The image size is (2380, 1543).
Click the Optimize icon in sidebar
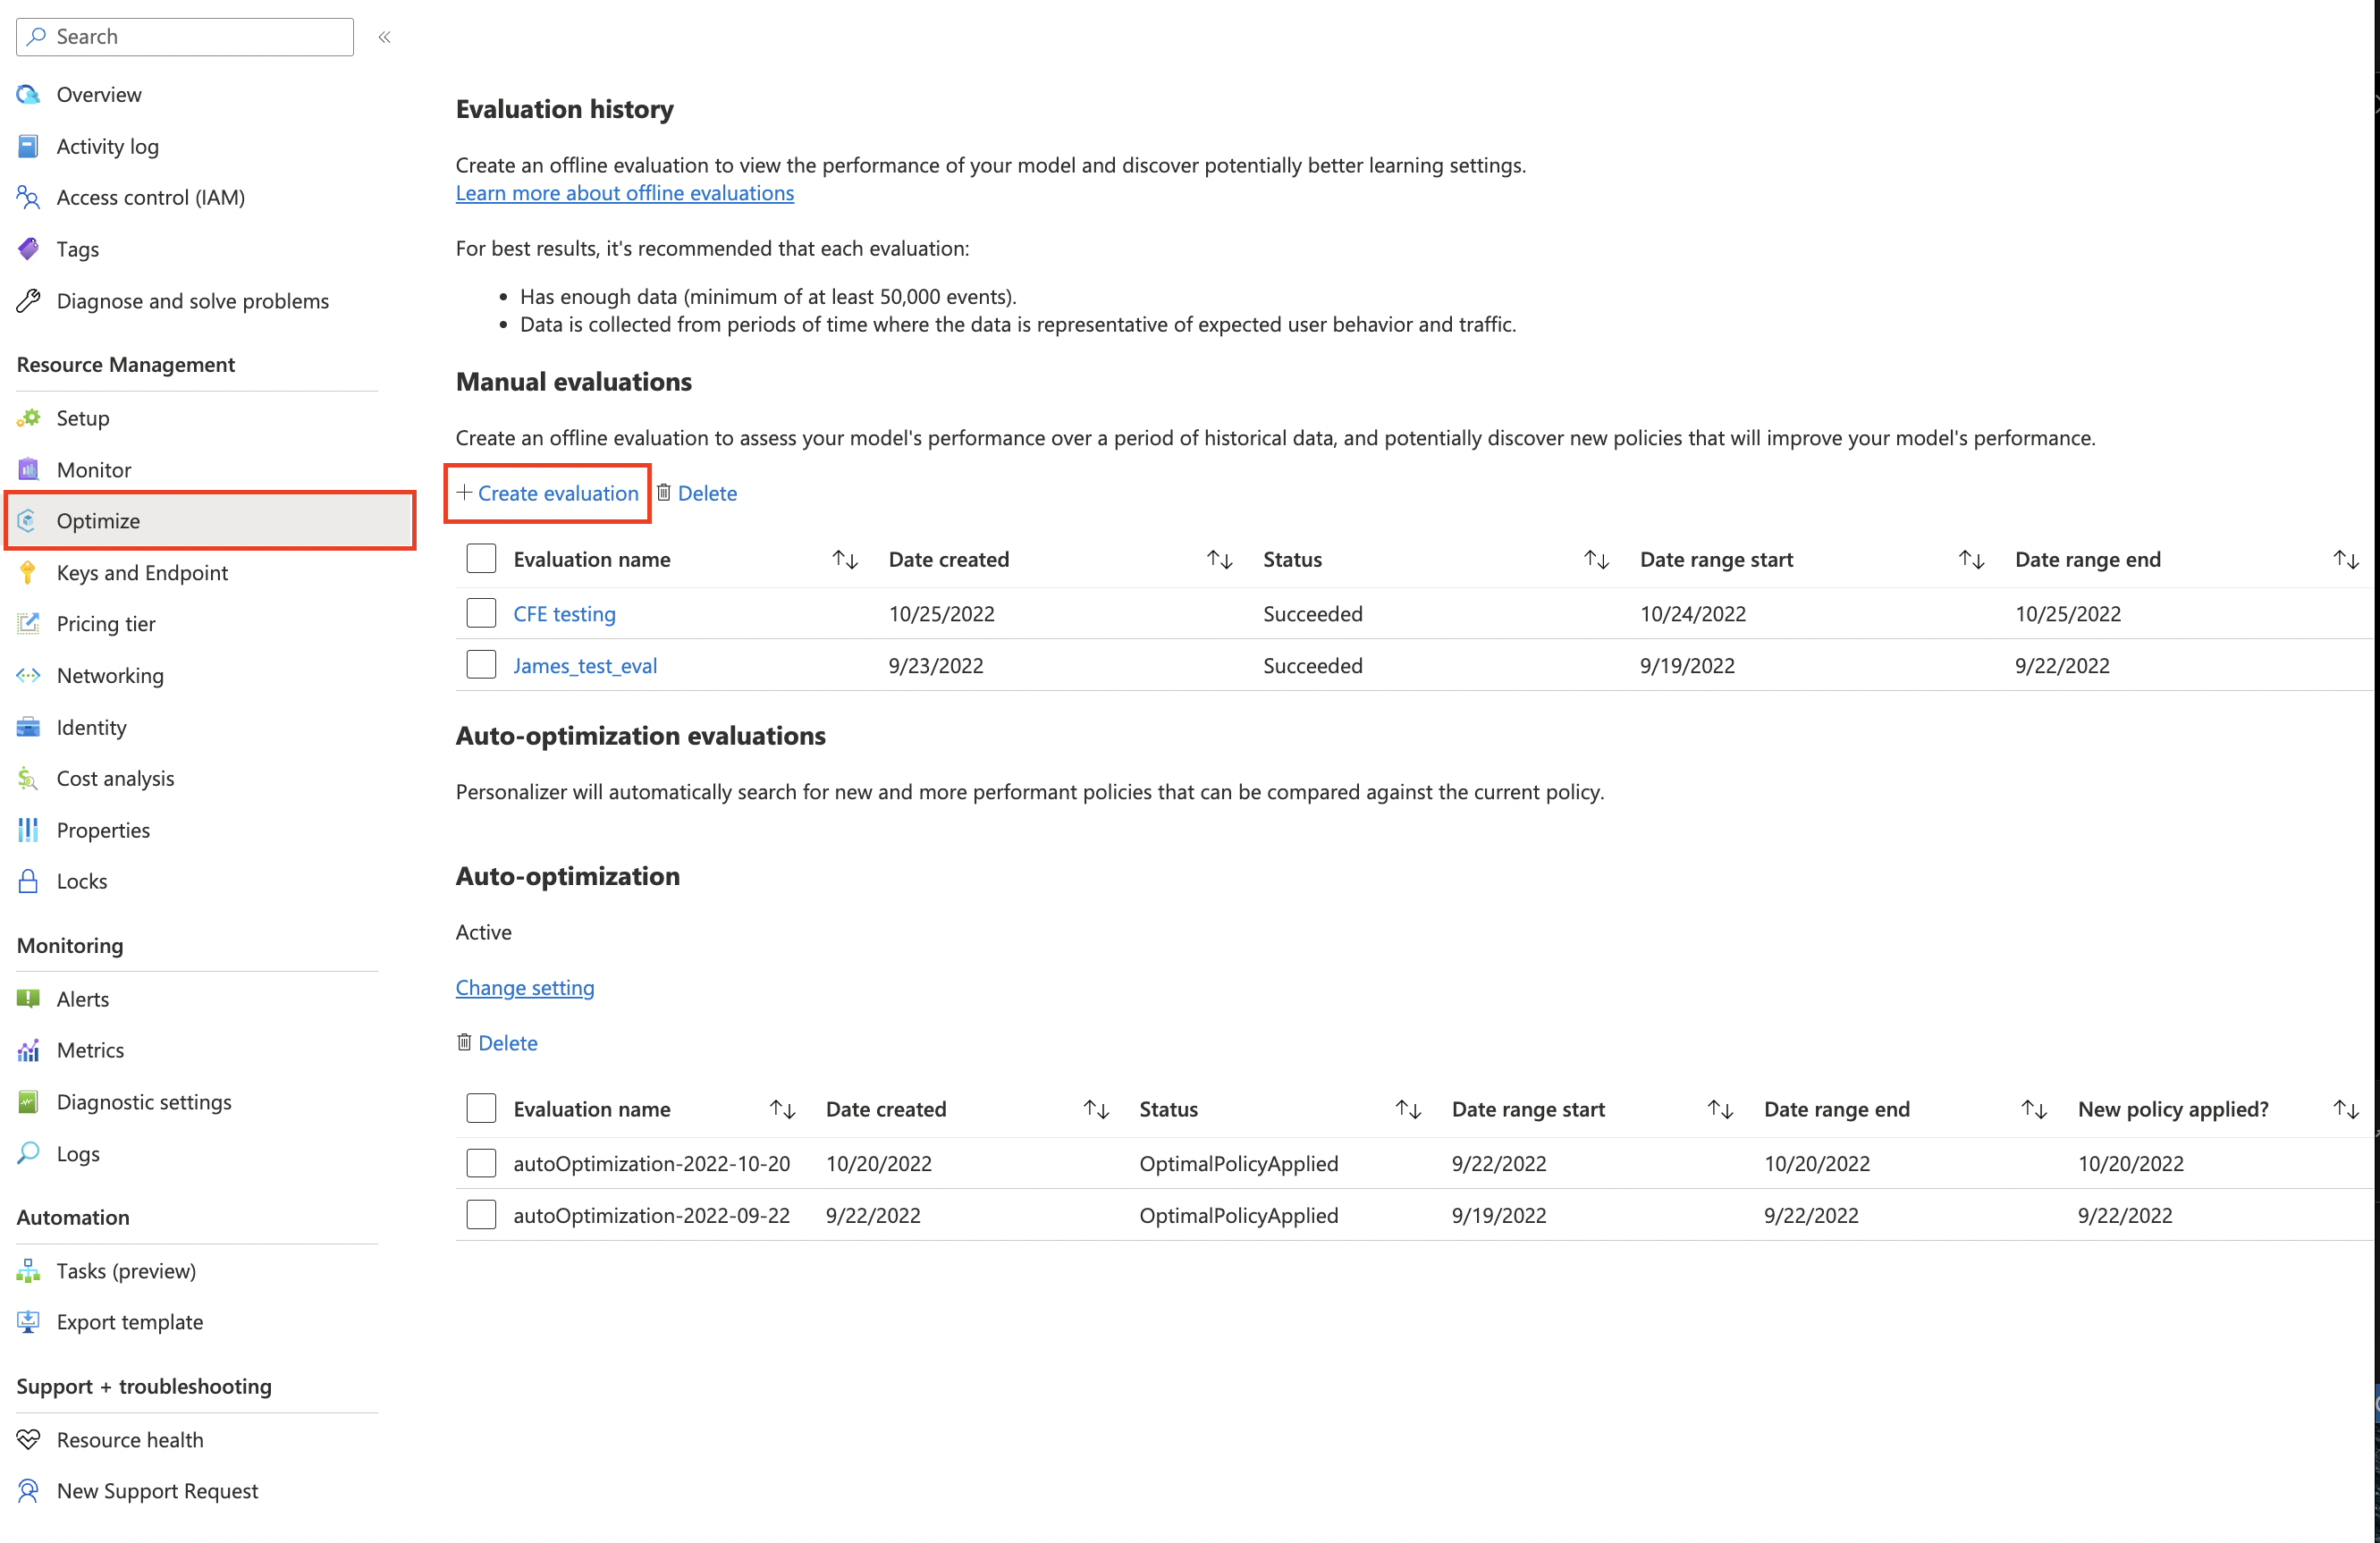coord(30,520)
